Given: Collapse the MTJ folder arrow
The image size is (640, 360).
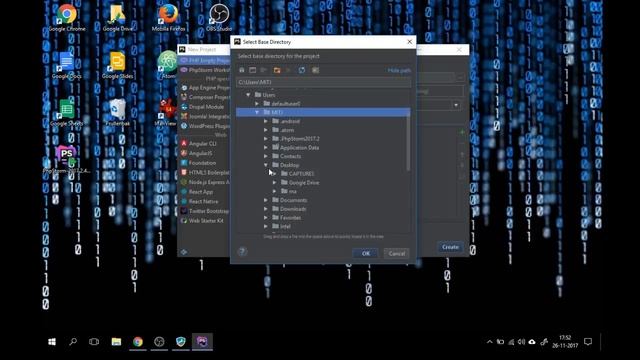Looking at the screenshot, I should tap(257, 112).
